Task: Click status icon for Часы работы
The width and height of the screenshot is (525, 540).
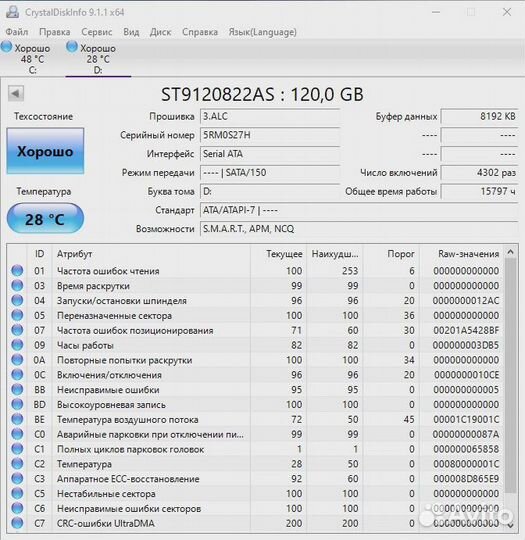Action: pos(17,345)
